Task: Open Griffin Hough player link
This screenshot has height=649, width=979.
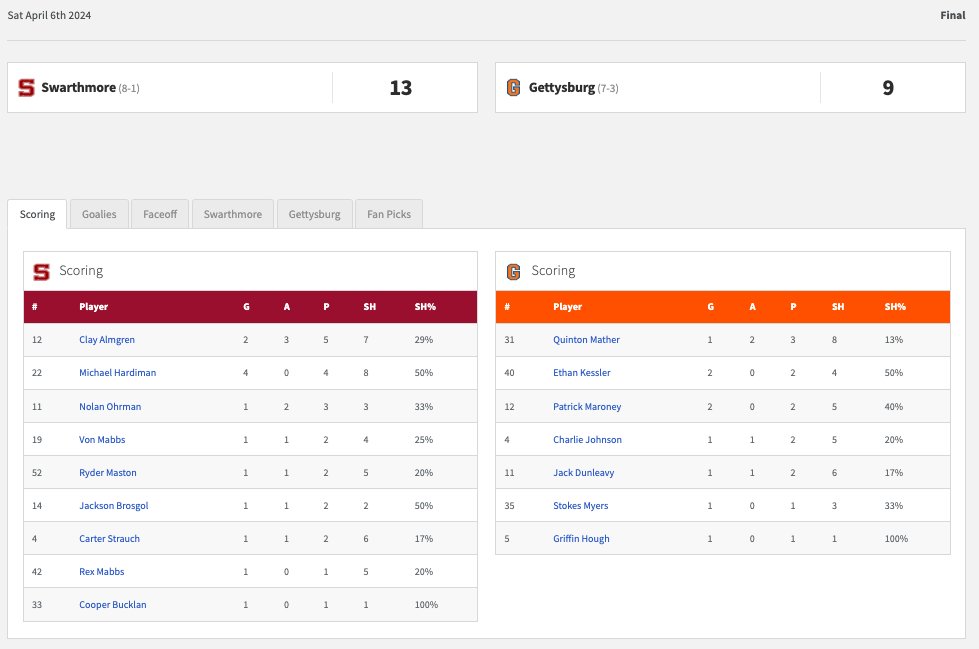Action: 581,539
